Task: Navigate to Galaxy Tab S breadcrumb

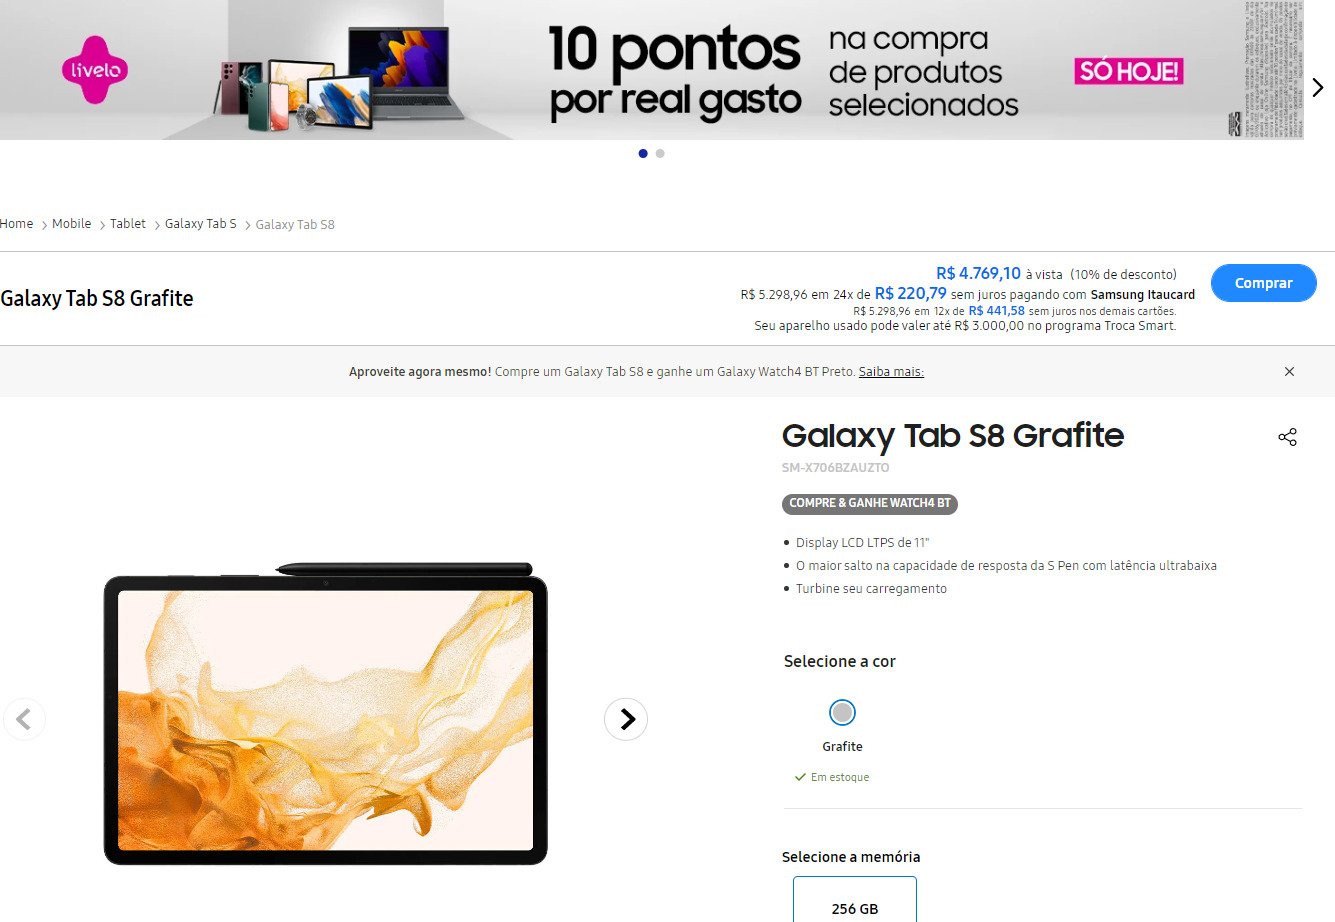Action: [x=201, y=224]
